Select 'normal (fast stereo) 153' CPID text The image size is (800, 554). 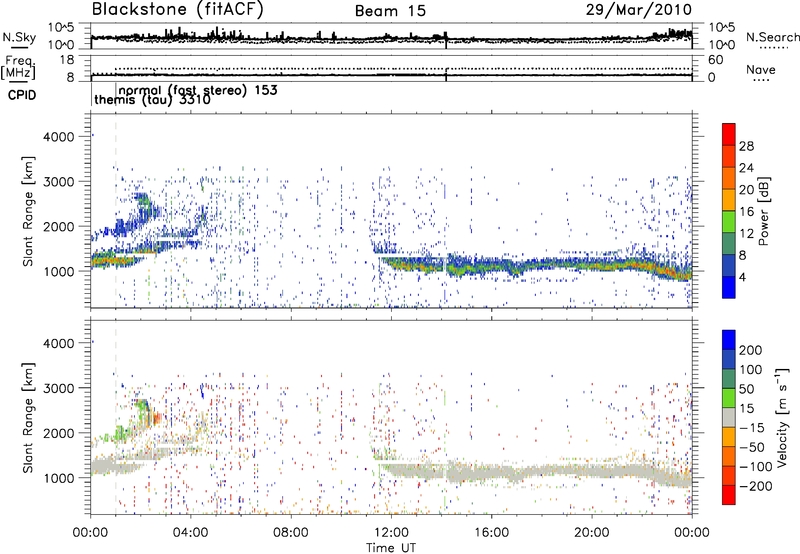click(198, 90)
